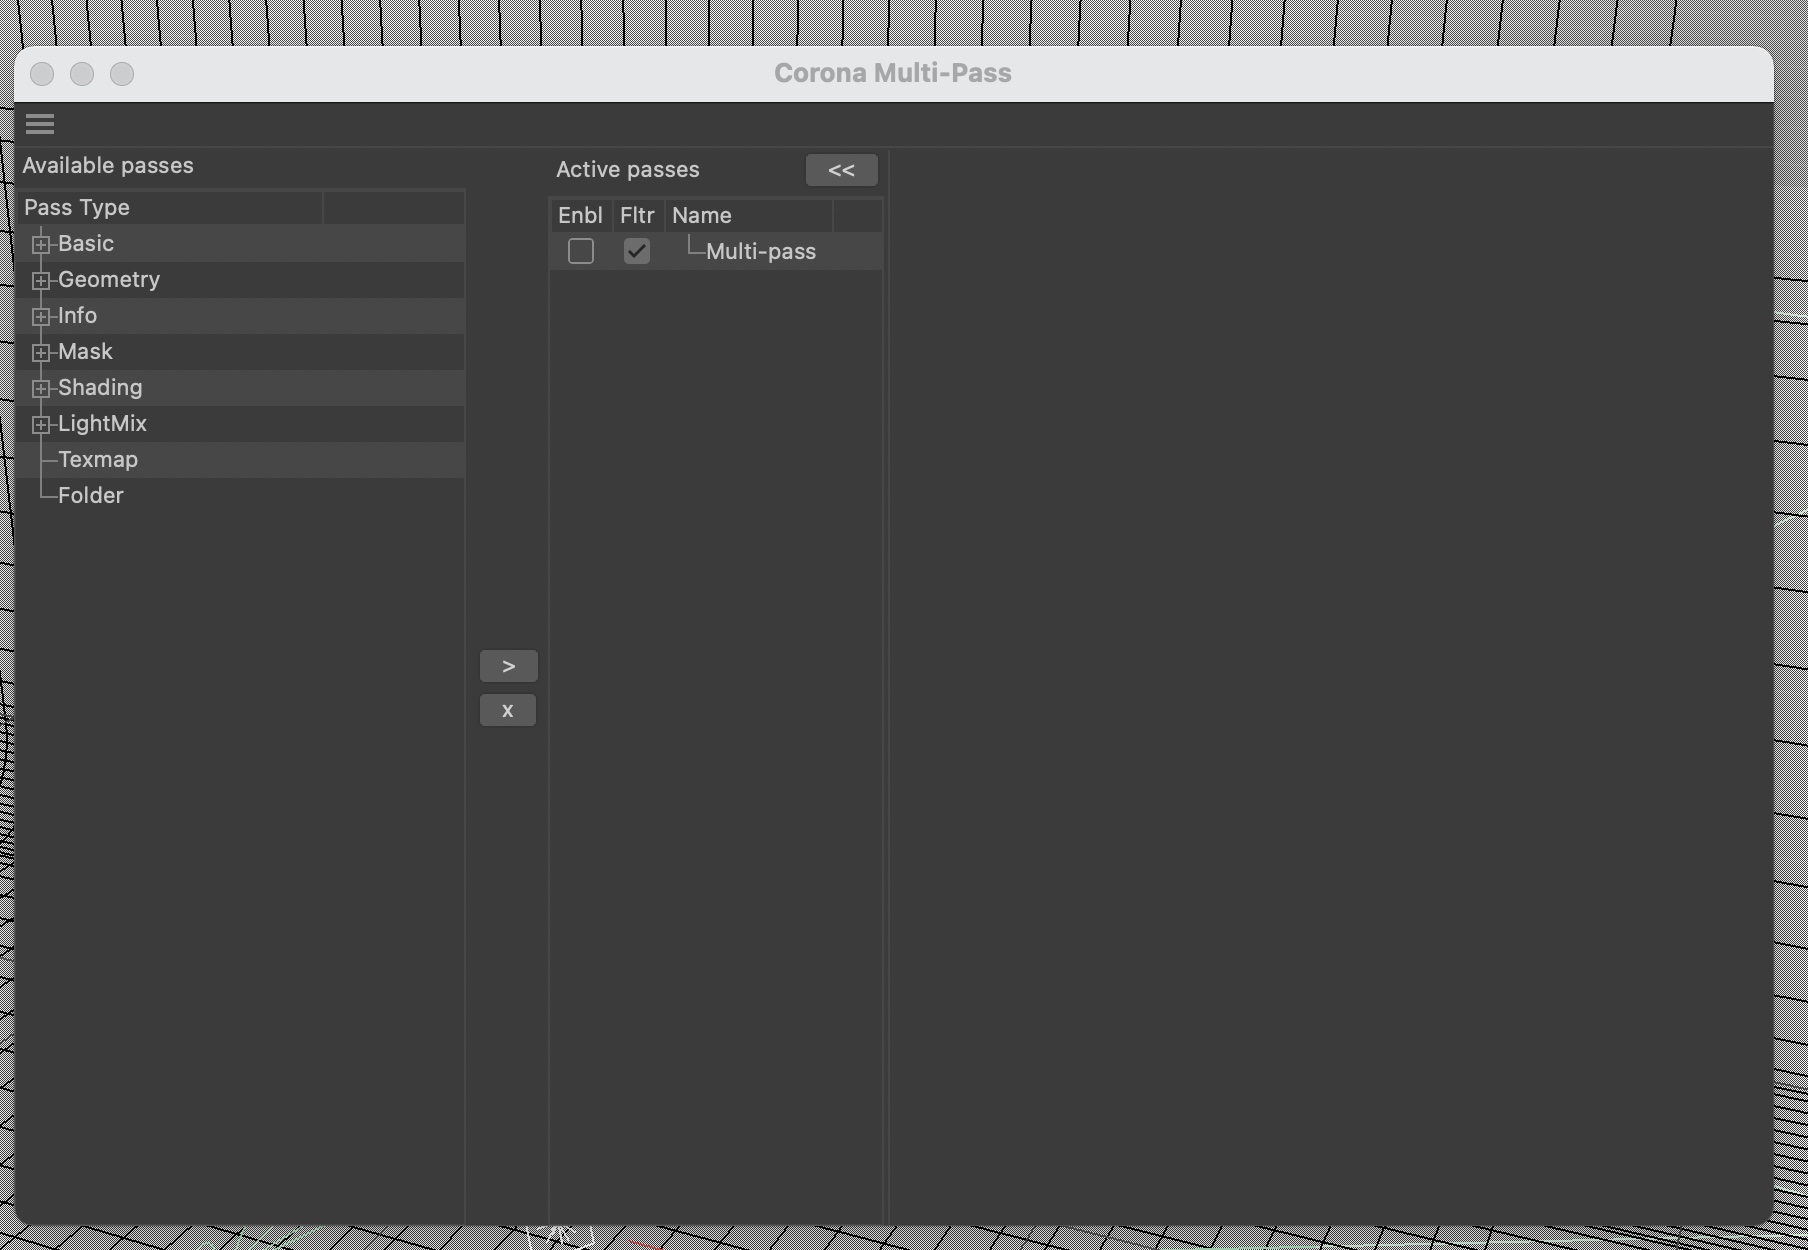Expand the LightMix pass category

pyautogui.click(x=41, y=424)
